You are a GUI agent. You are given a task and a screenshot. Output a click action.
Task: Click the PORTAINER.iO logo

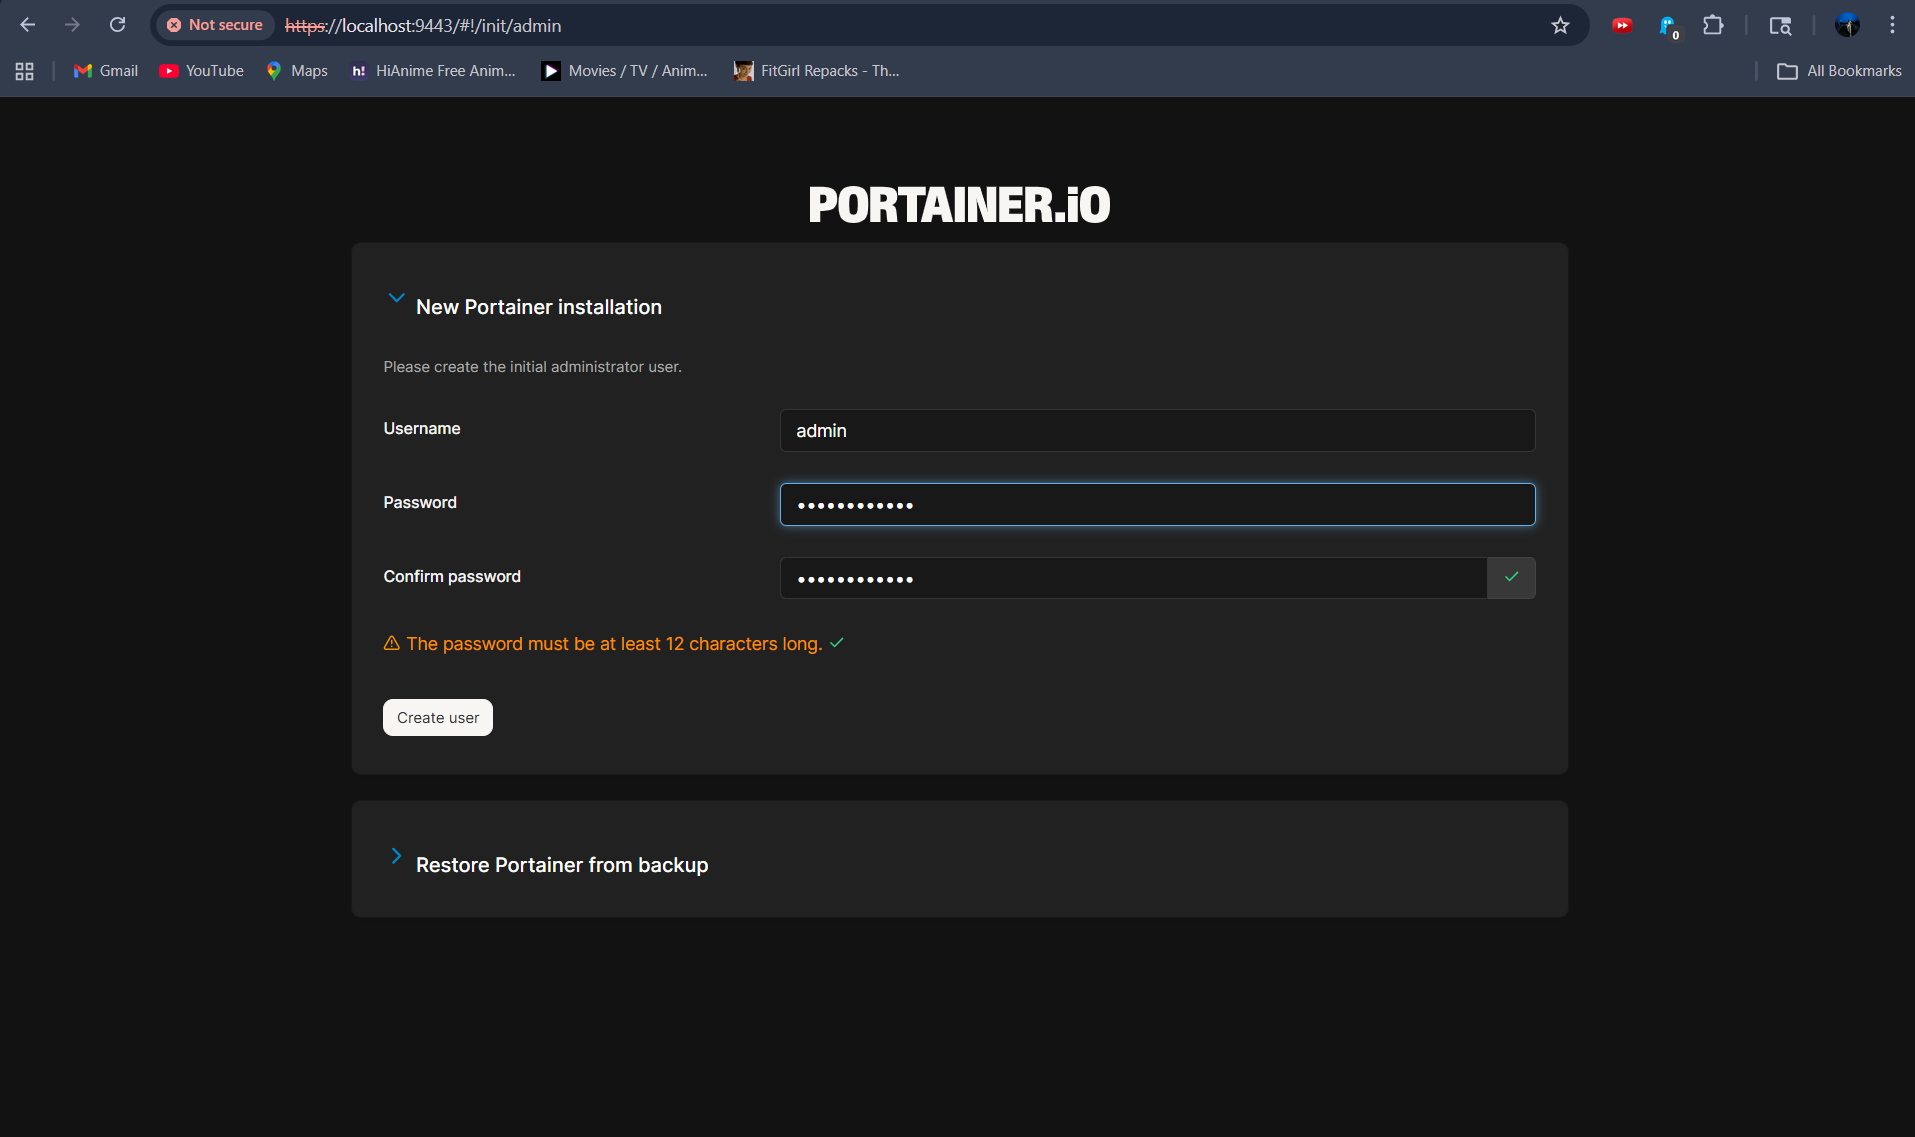[x=958, y=204]
